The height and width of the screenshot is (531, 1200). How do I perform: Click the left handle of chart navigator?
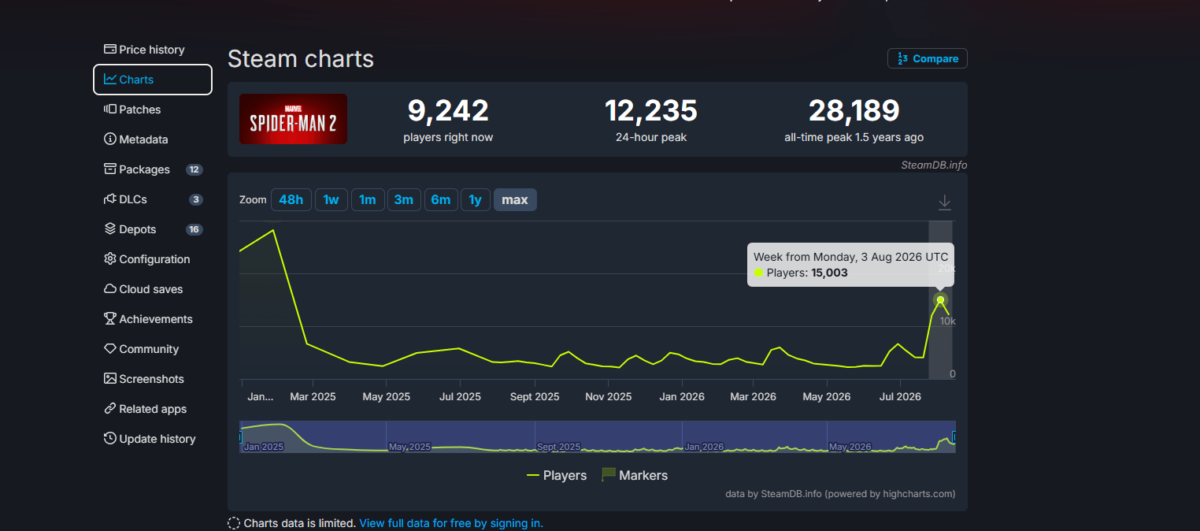[240, 437]
